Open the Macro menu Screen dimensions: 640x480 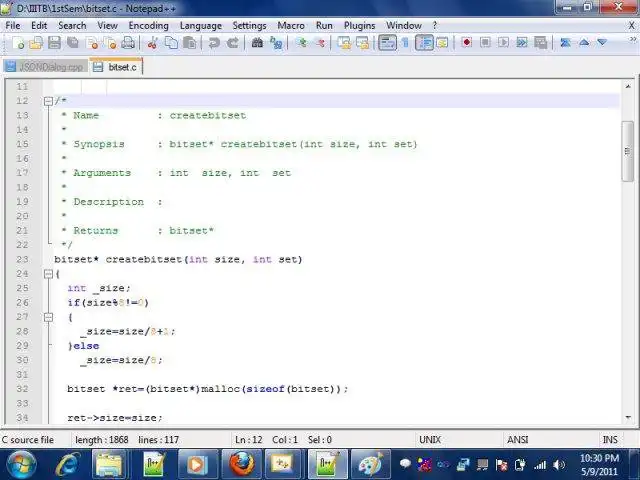(291, 25)
